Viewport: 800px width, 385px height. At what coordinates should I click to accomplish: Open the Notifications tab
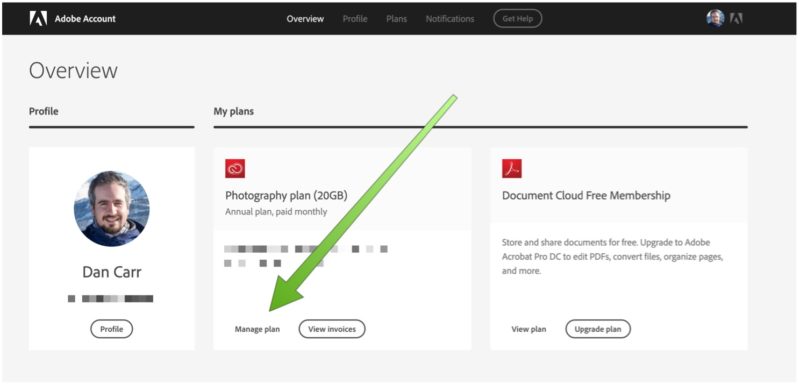click(450, 19)
